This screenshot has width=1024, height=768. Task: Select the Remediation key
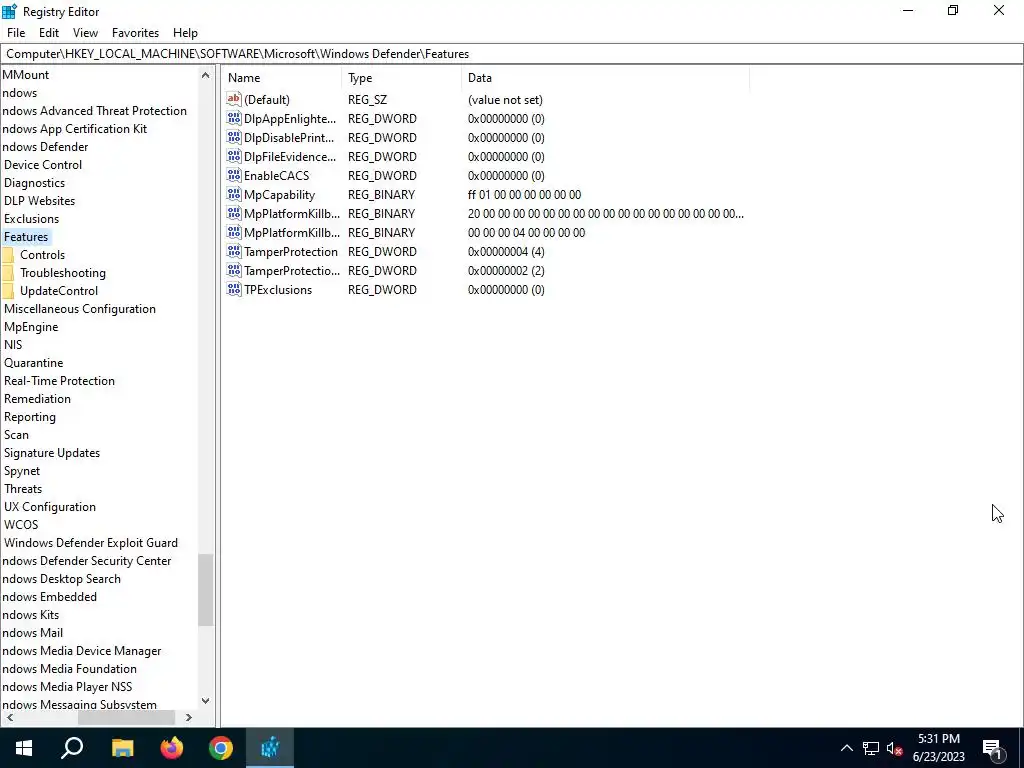37,398
